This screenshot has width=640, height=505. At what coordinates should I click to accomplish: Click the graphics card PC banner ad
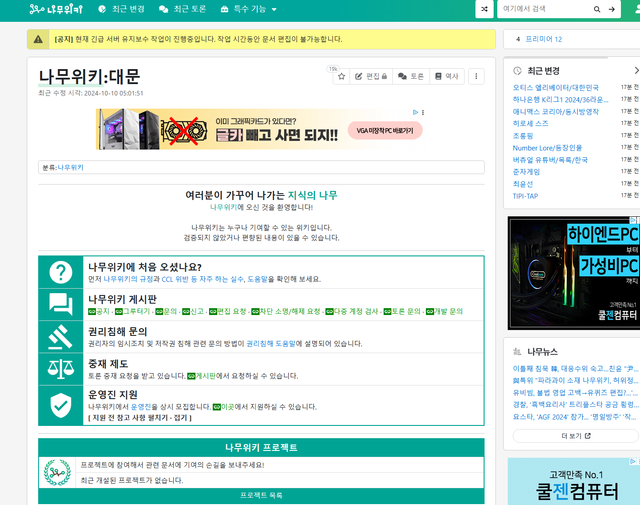pyautogui.click(x=259, y=129)
